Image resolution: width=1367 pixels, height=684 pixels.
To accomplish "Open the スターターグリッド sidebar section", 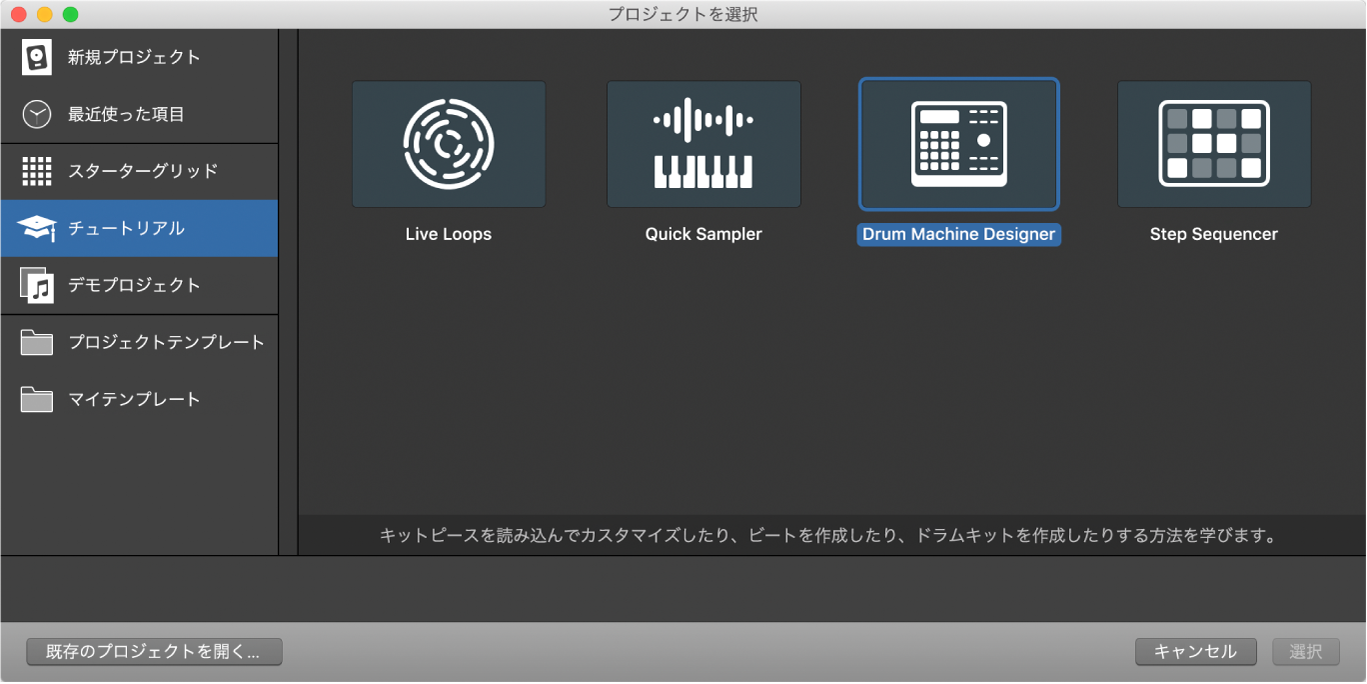I will (139, 171).
